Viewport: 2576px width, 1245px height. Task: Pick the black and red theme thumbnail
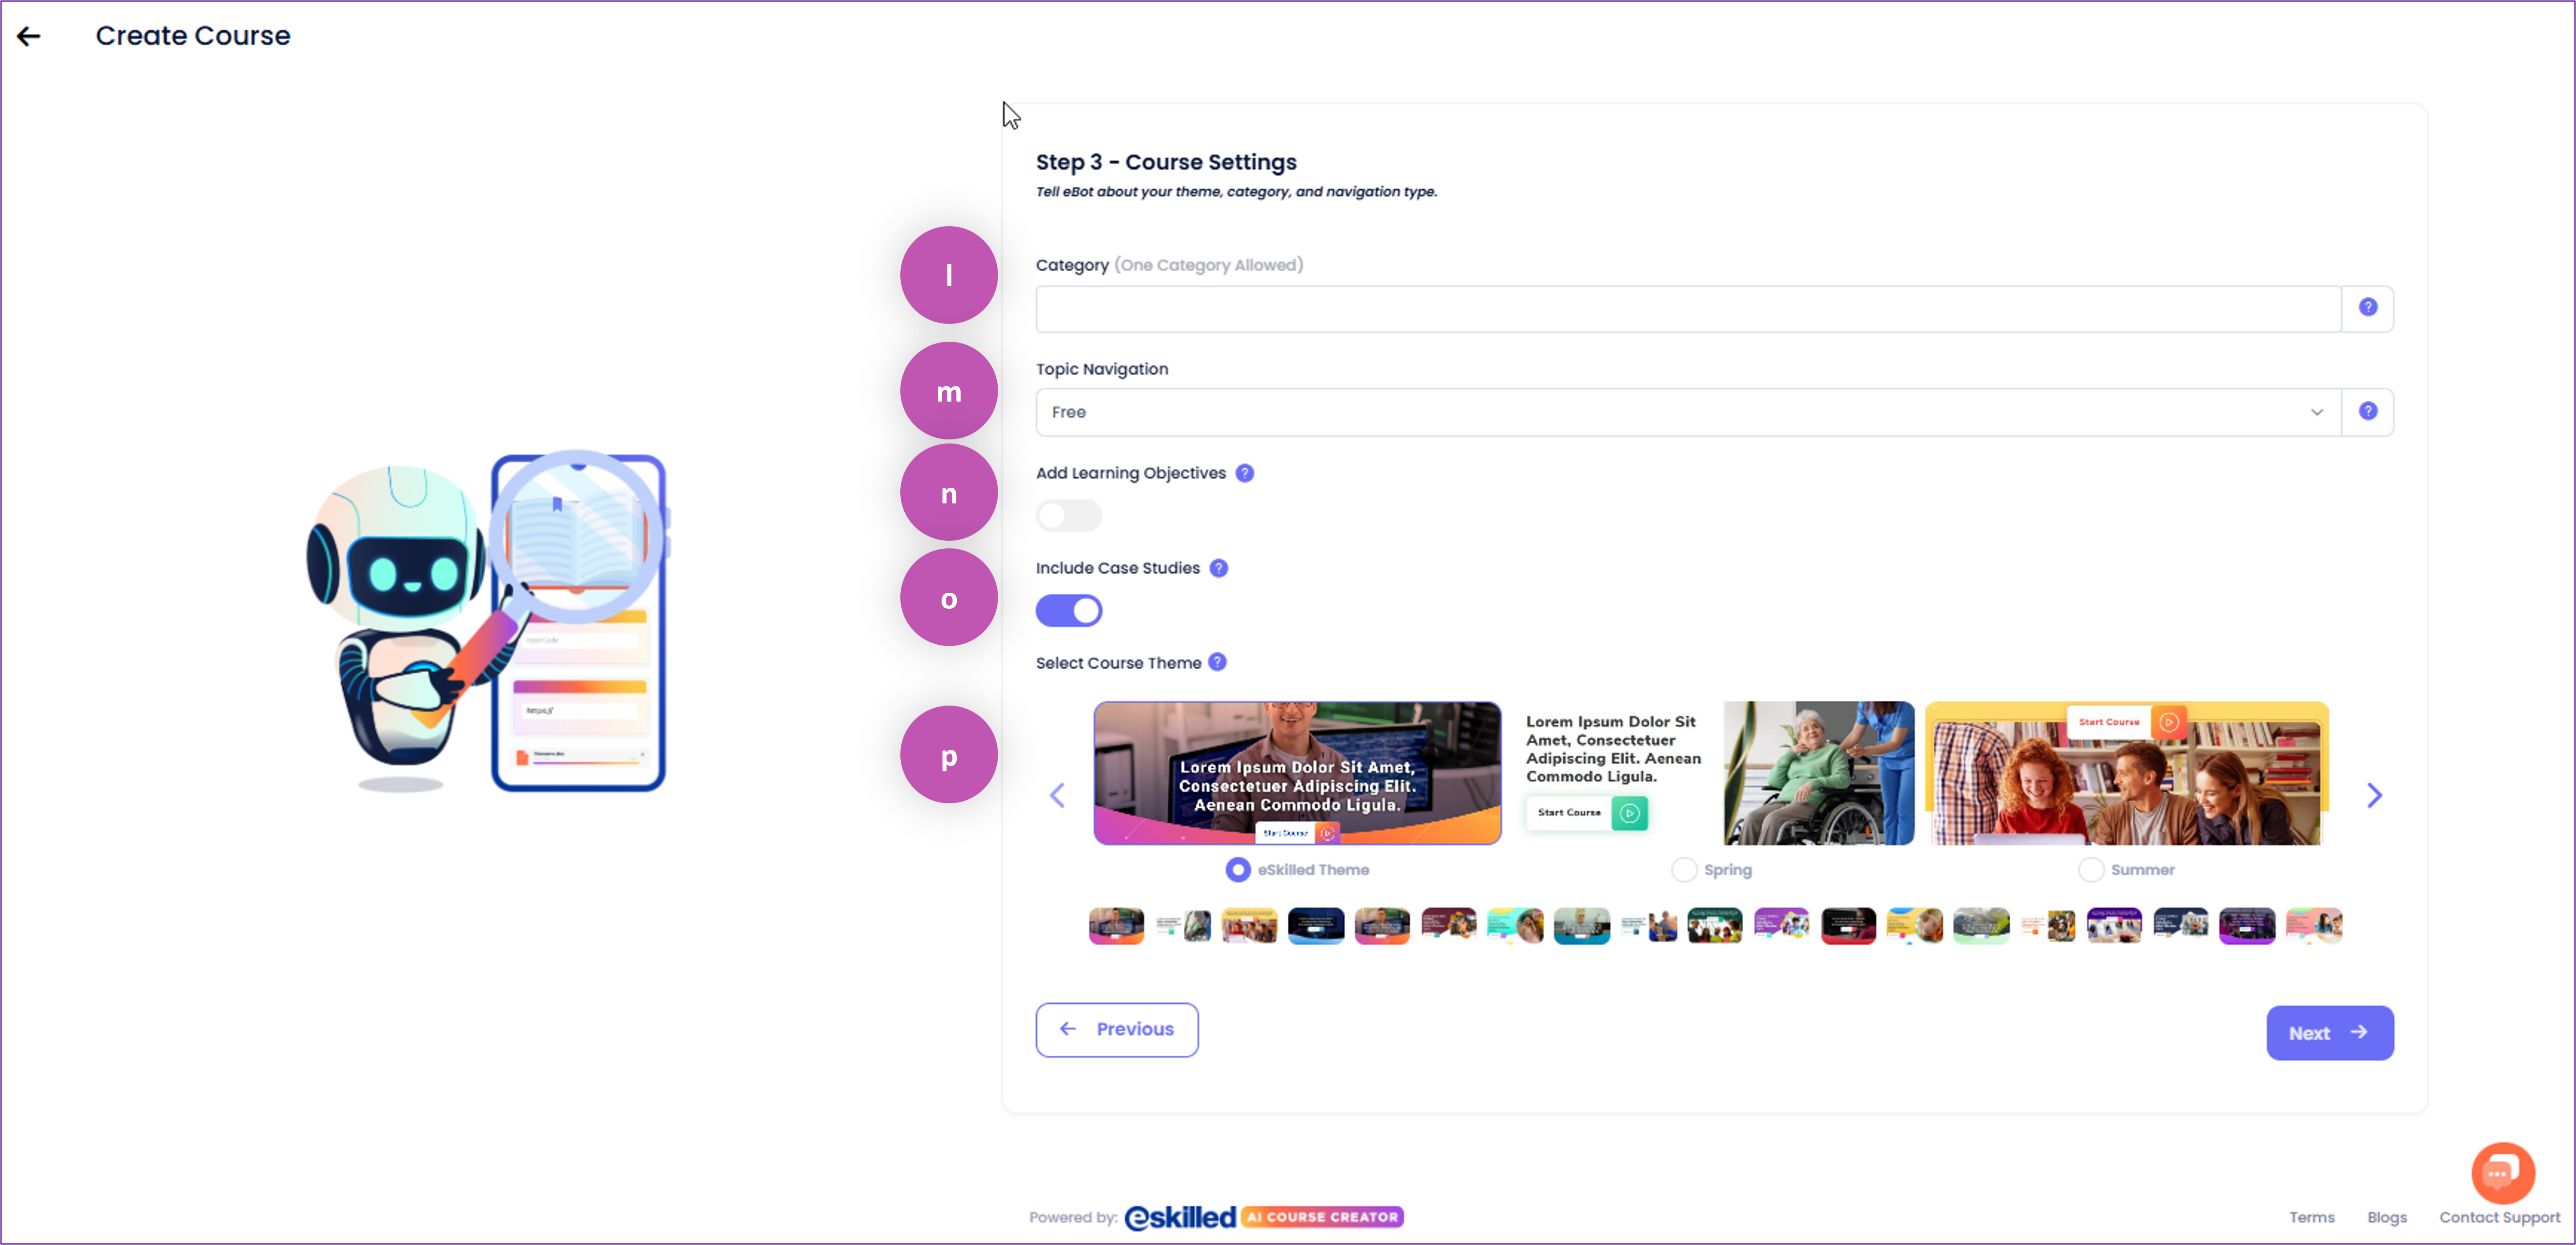point(1848,926)
